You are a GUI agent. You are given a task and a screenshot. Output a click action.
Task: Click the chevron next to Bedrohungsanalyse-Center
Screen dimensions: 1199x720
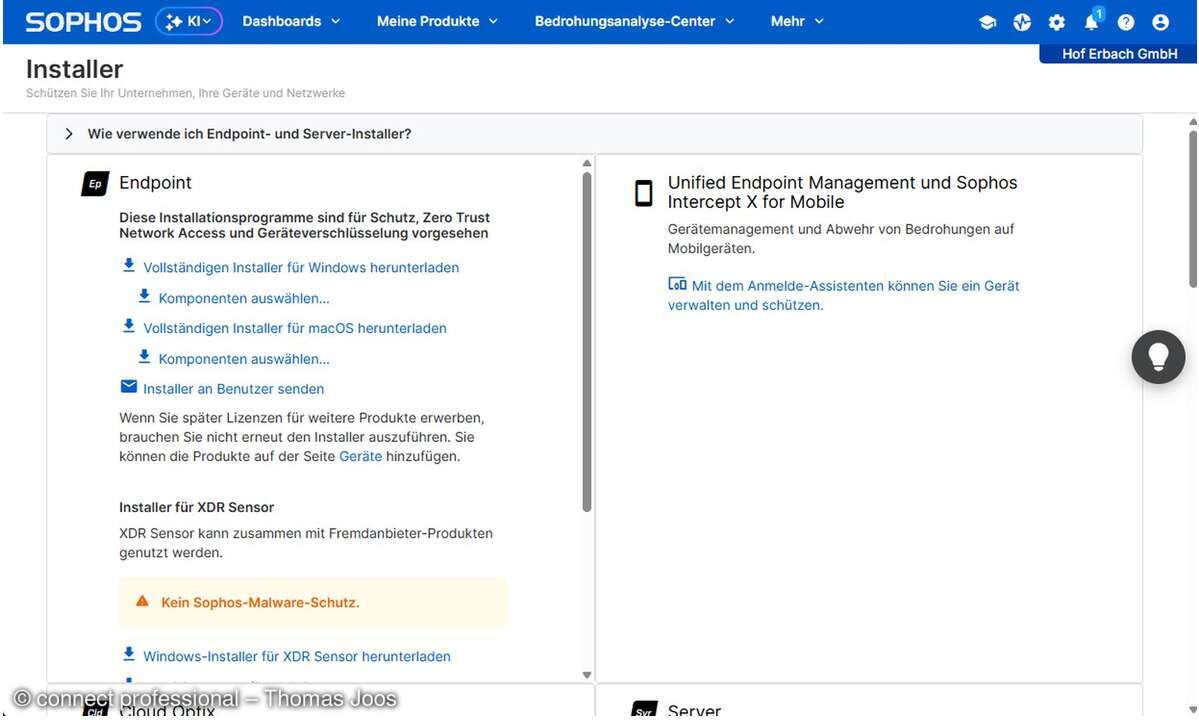[x=729, y=21]
